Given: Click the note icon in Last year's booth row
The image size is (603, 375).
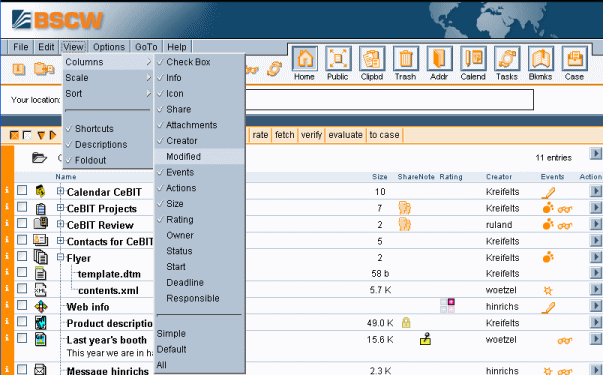Looking at the screenshot, I should pyautogui.click(x=425, y=339).
